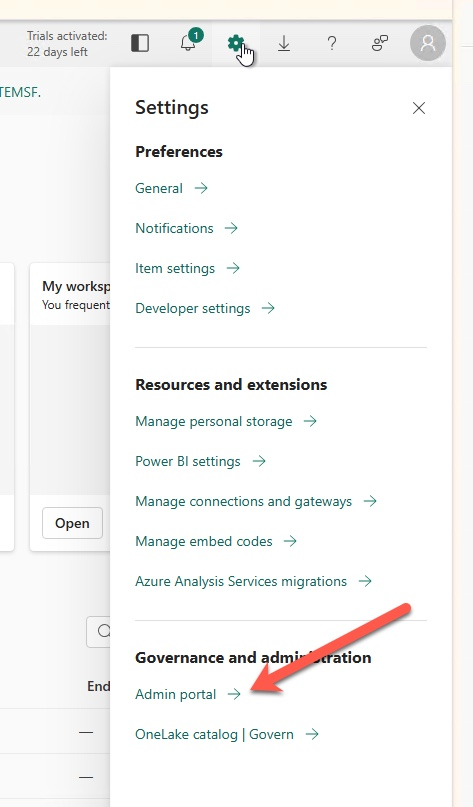Click the My workspace card title
The height and width of the screenshot is (807, 473).
[76, 287]
